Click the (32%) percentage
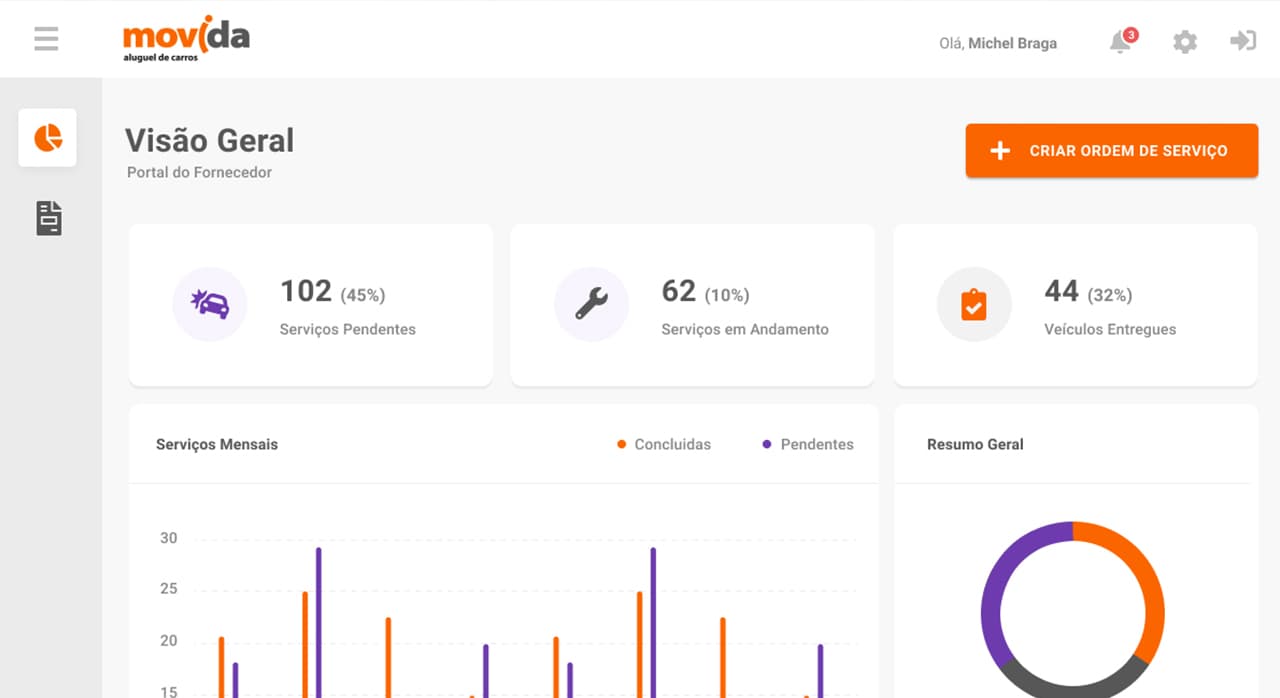Image resolution: width=1280 pixels, height=698 pixels. (1110, 295)
